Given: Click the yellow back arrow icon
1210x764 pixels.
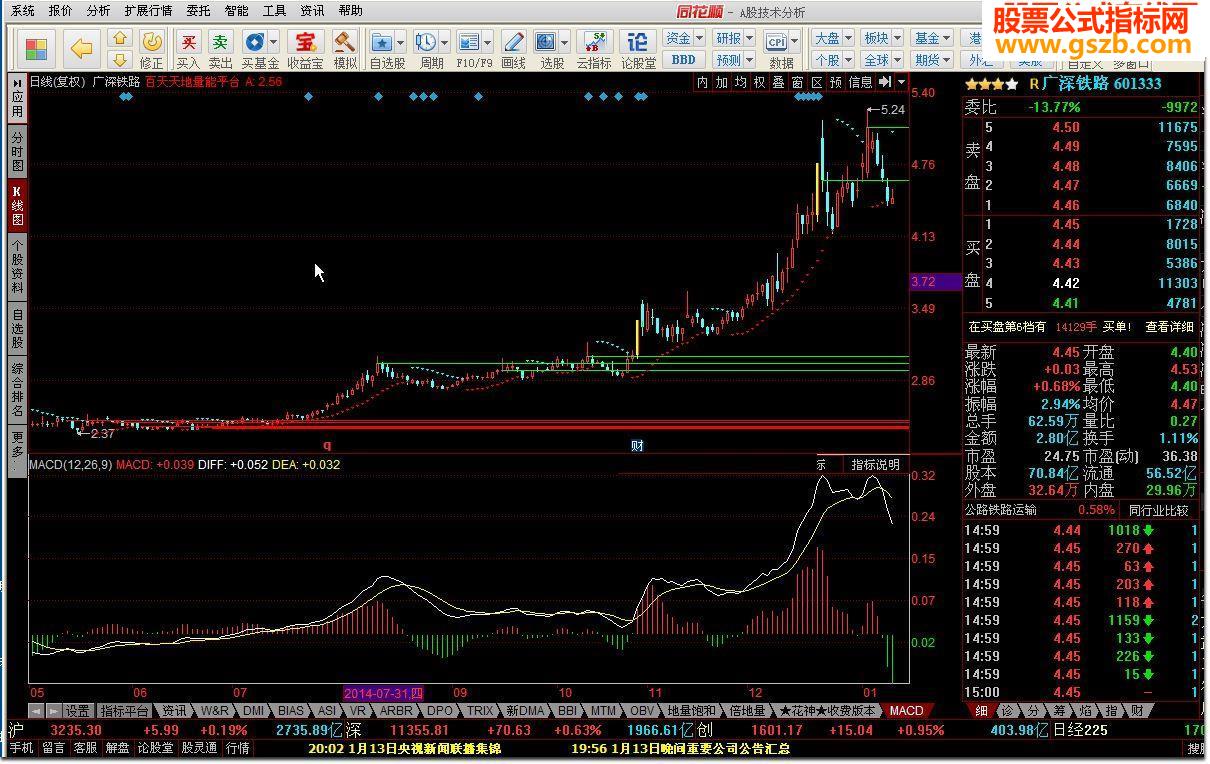Looking at the screenshot, I should (x=81, y=48).
